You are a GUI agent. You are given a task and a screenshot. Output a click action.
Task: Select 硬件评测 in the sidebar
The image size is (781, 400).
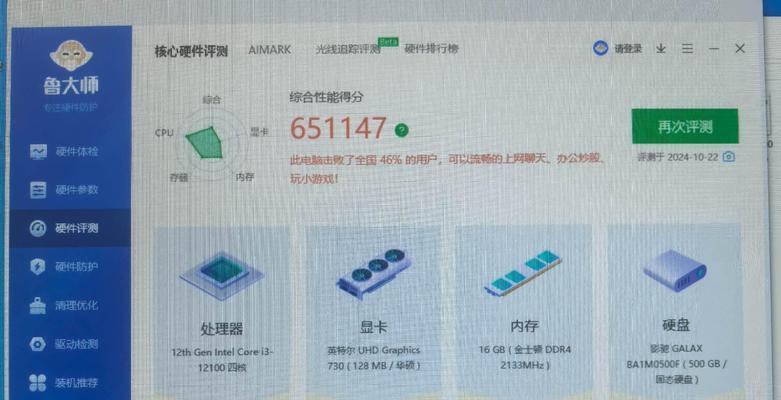(x=70, y=228)
